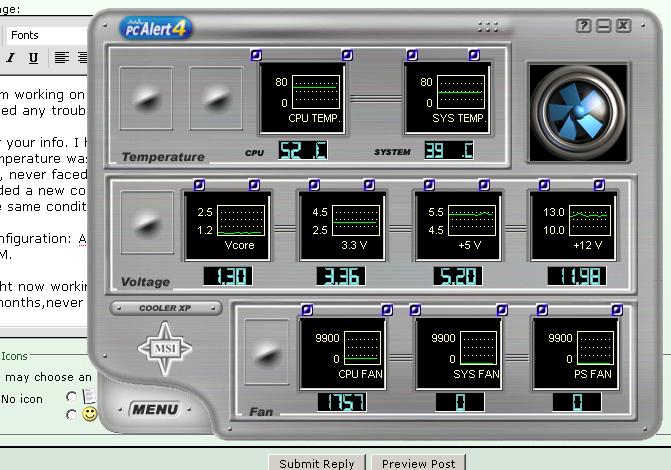
Task: Select the smiley face post icon radio
Action: [71, 414]
